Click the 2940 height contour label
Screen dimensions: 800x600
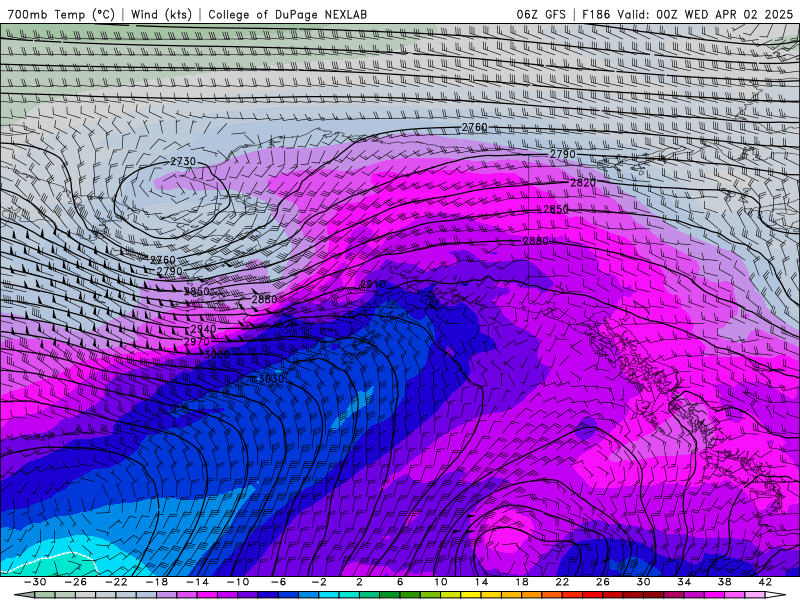coord(203,329)
